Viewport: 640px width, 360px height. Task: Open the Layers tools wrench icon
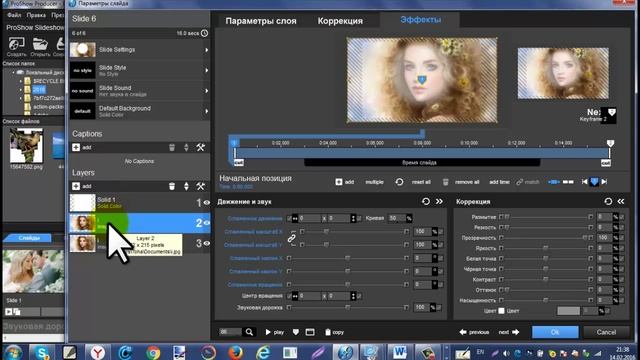click(200, 186)
